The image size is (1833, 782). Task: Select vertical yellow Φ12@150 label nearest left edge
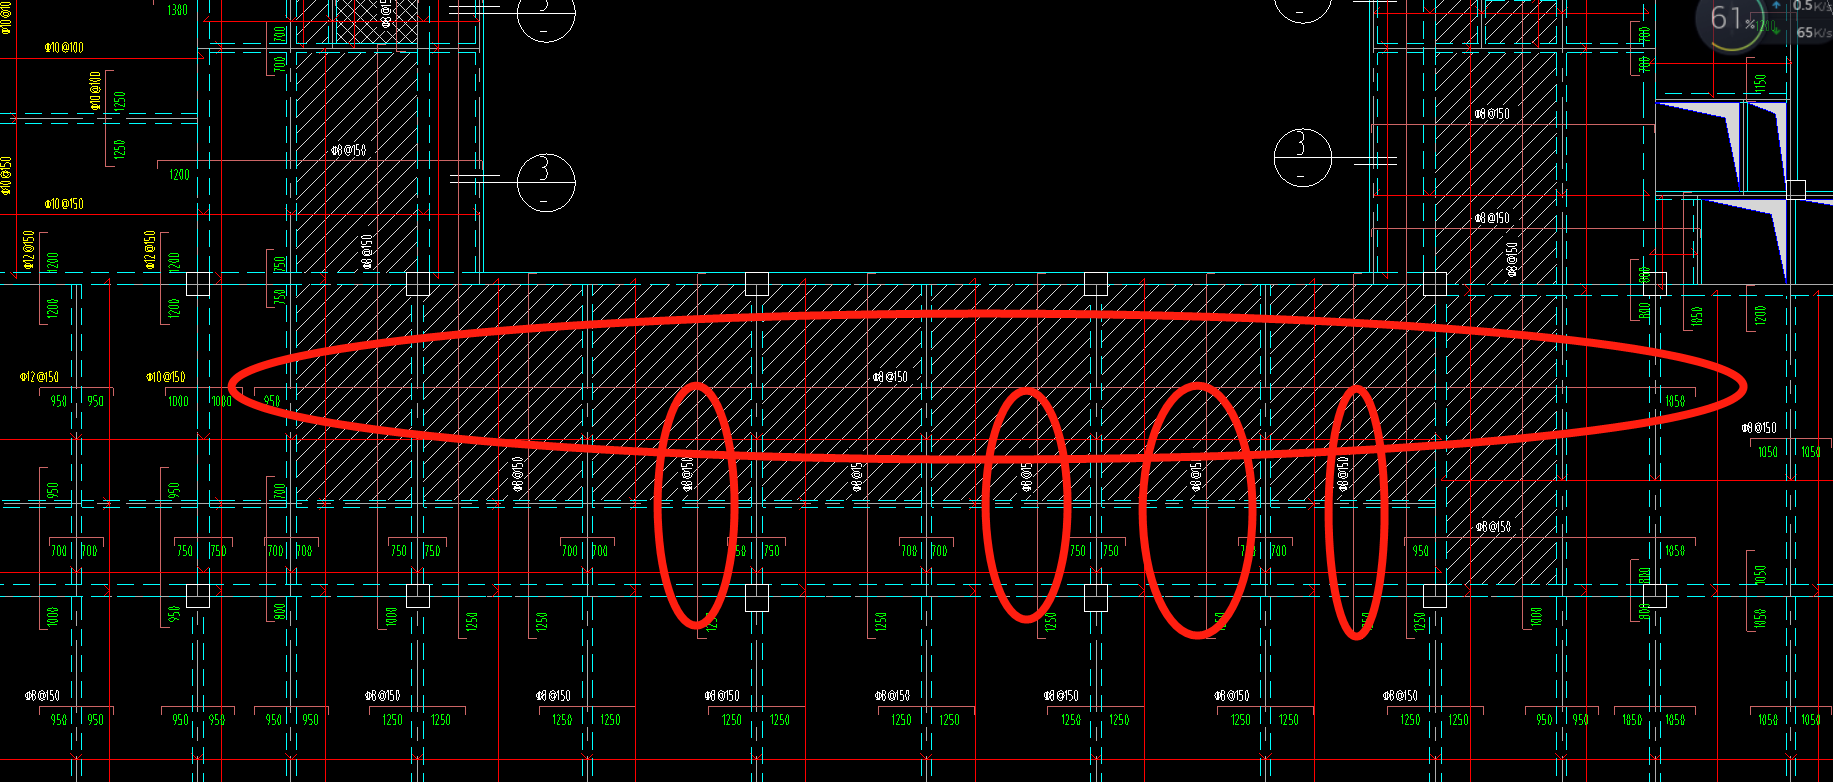click(x=29, y=250)
